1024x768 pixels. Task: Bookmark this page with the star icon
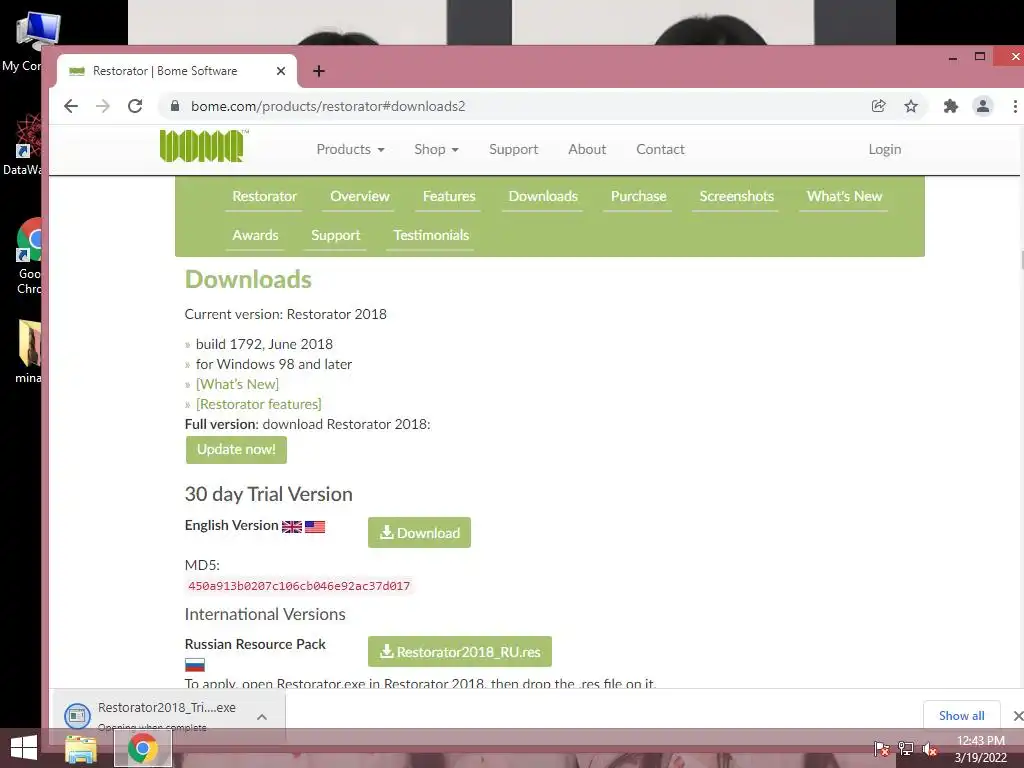[x=910, y=106]
